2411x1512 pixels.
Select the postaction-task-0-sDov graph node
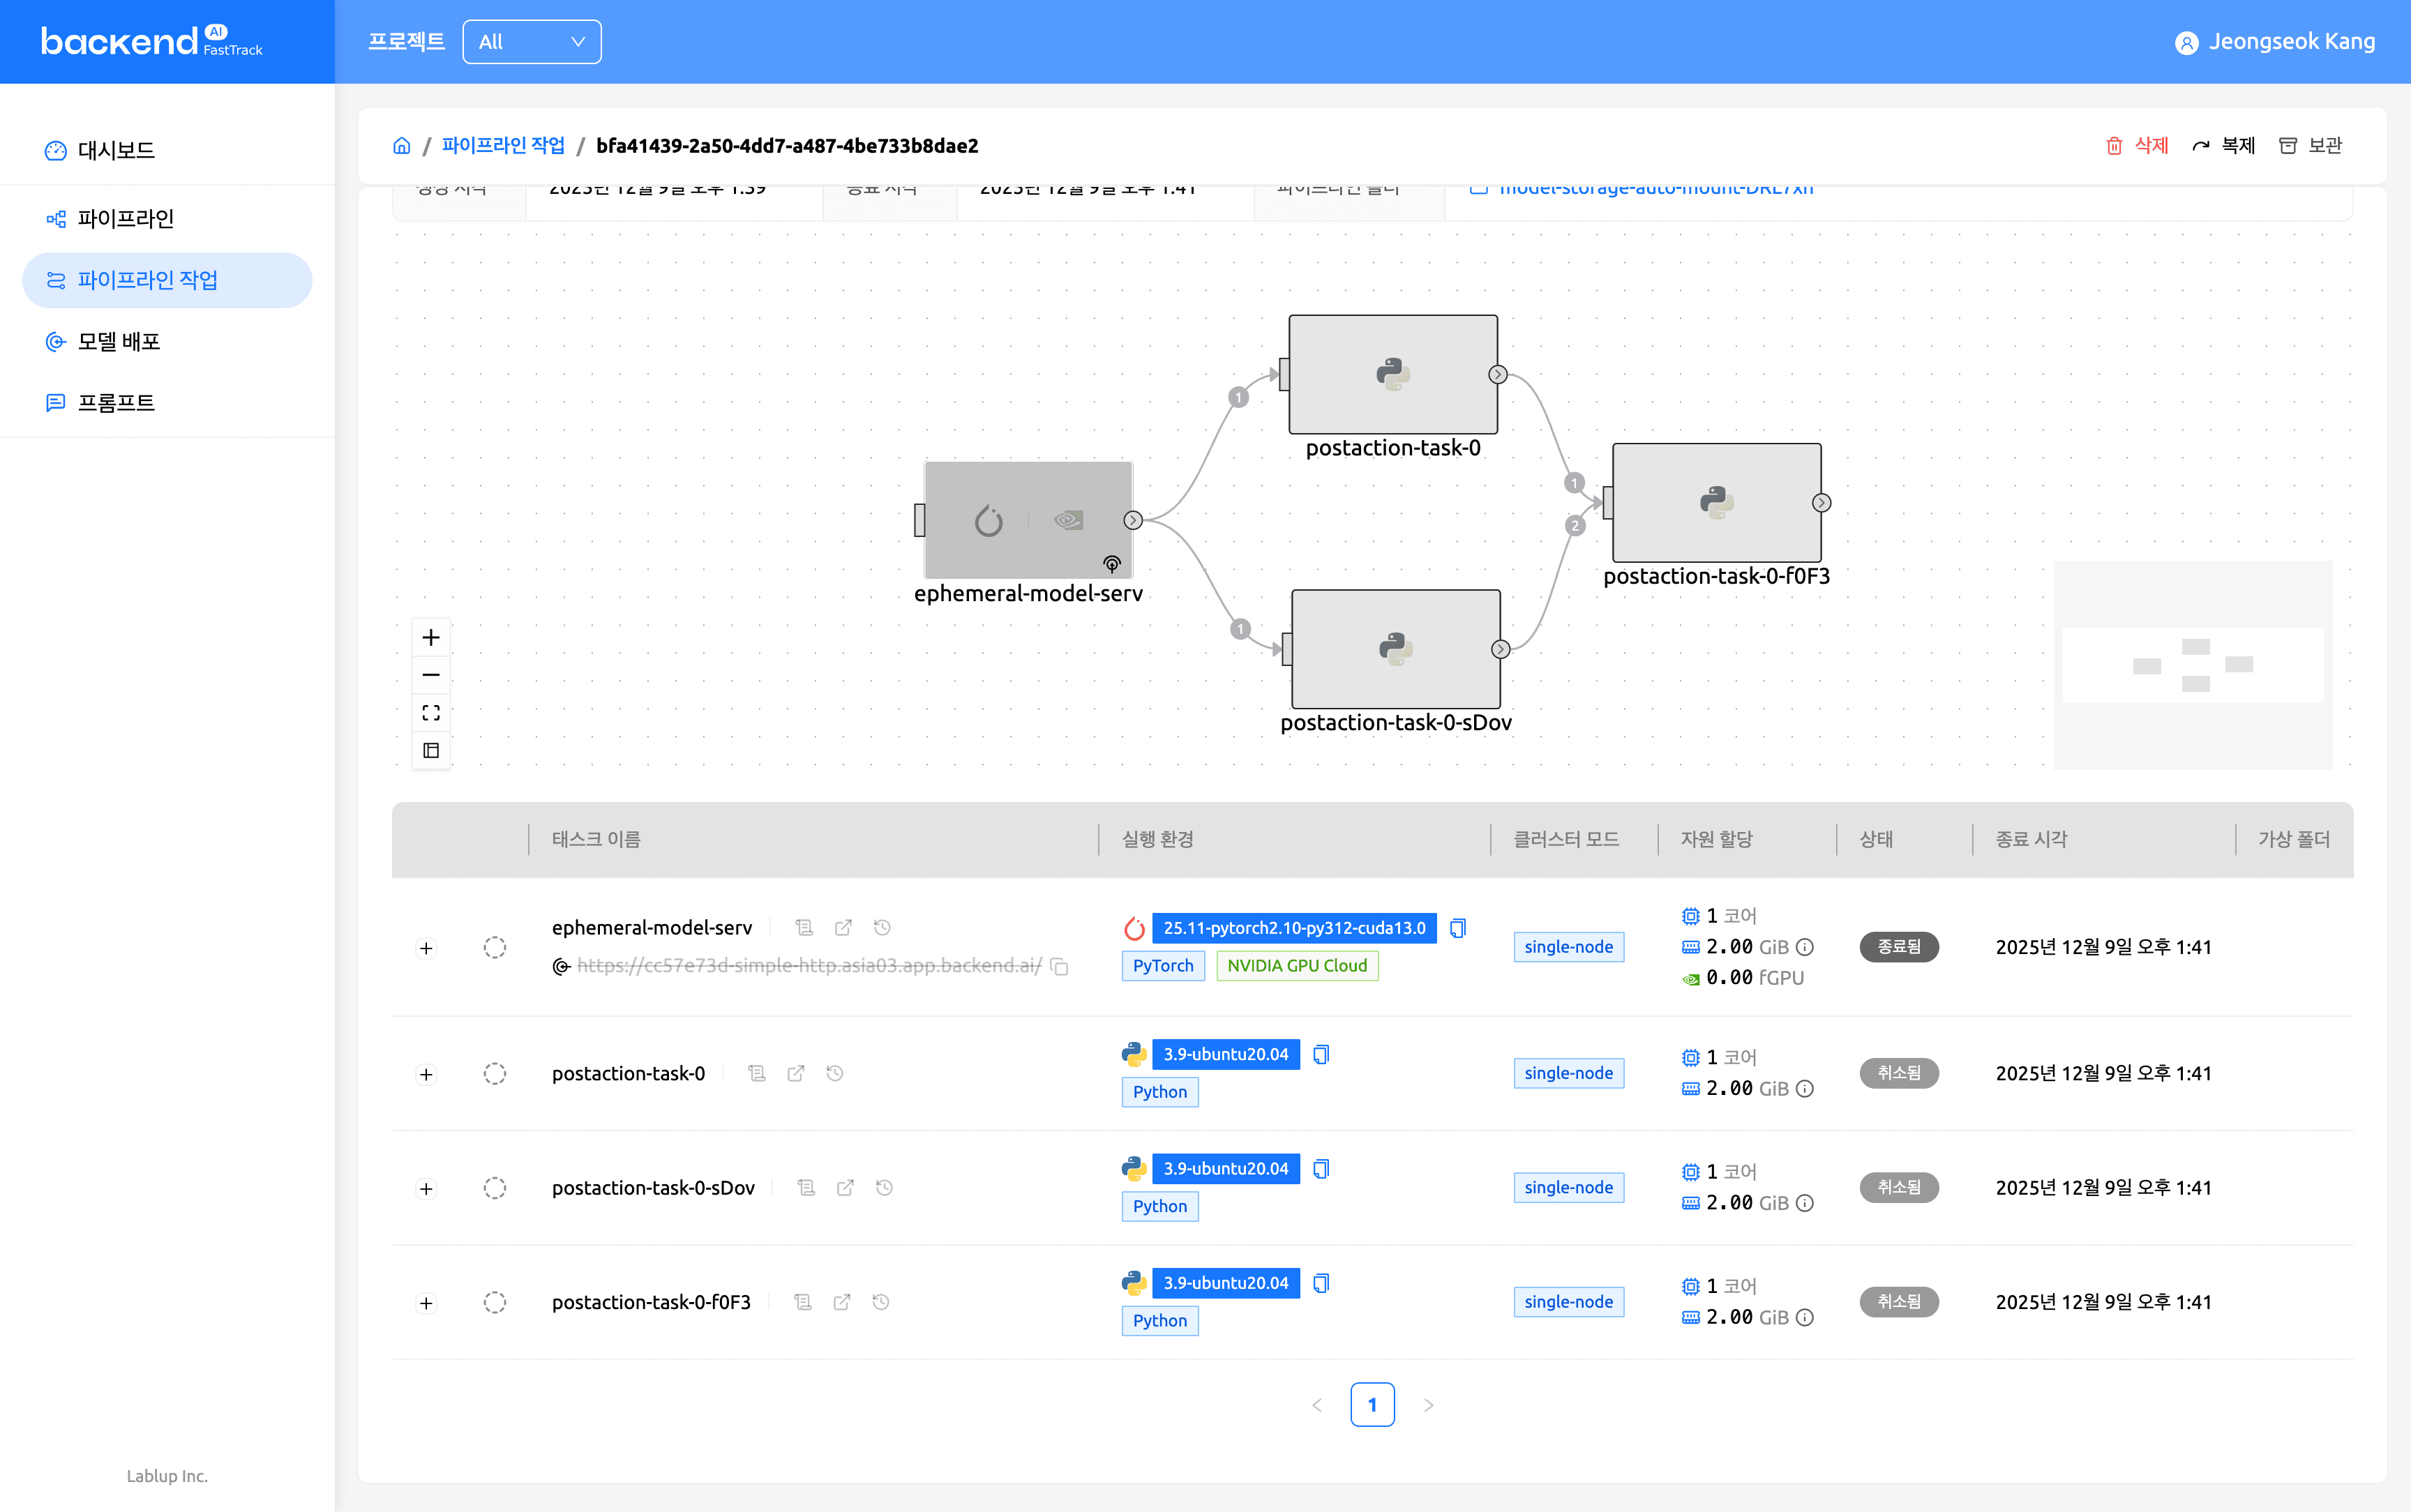pyautogui.click(x=1395, y=650)
